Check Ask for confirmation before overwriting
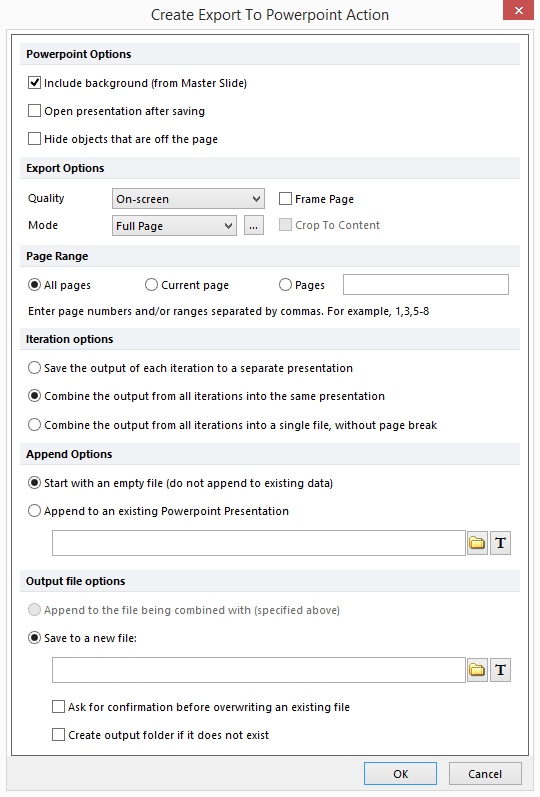This screenshot has height=797, width=540. tap(58, 707)
